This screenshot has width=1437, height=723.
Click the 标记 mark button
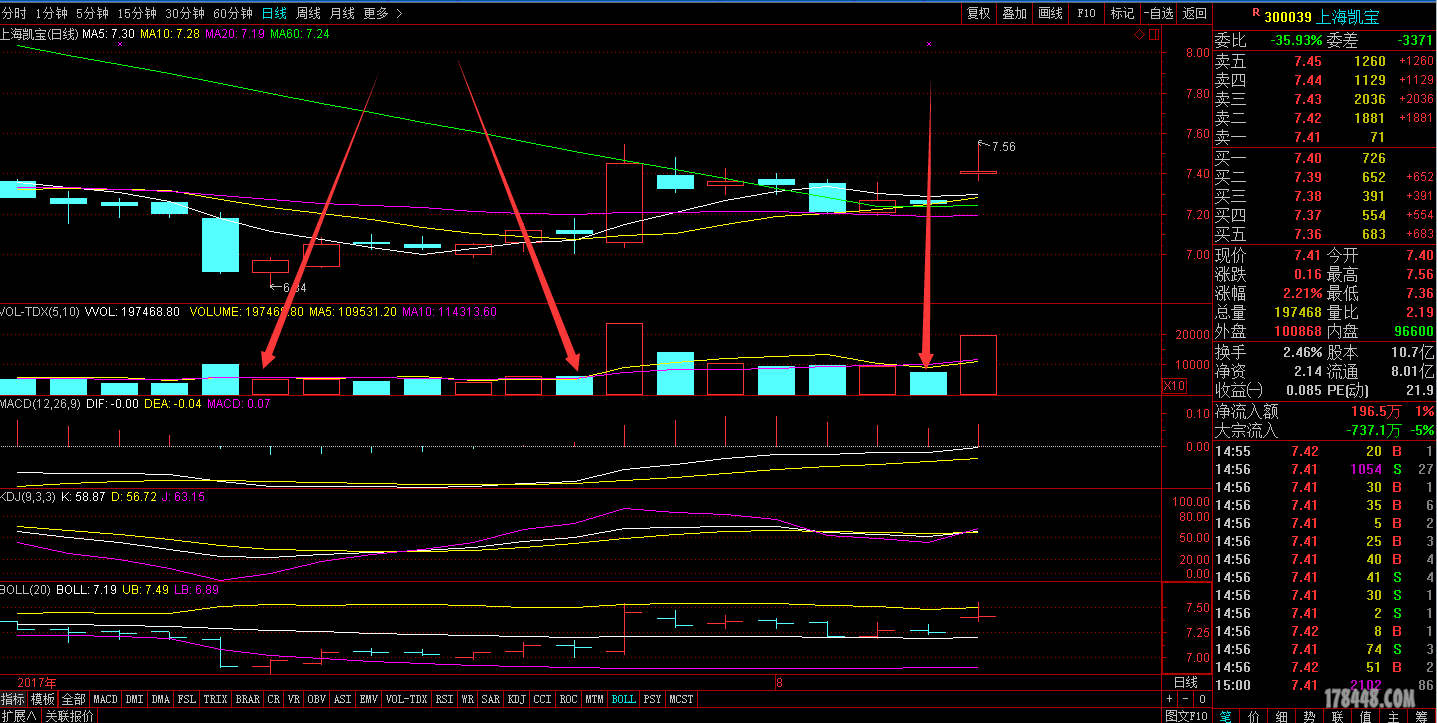click(1122, 13)
